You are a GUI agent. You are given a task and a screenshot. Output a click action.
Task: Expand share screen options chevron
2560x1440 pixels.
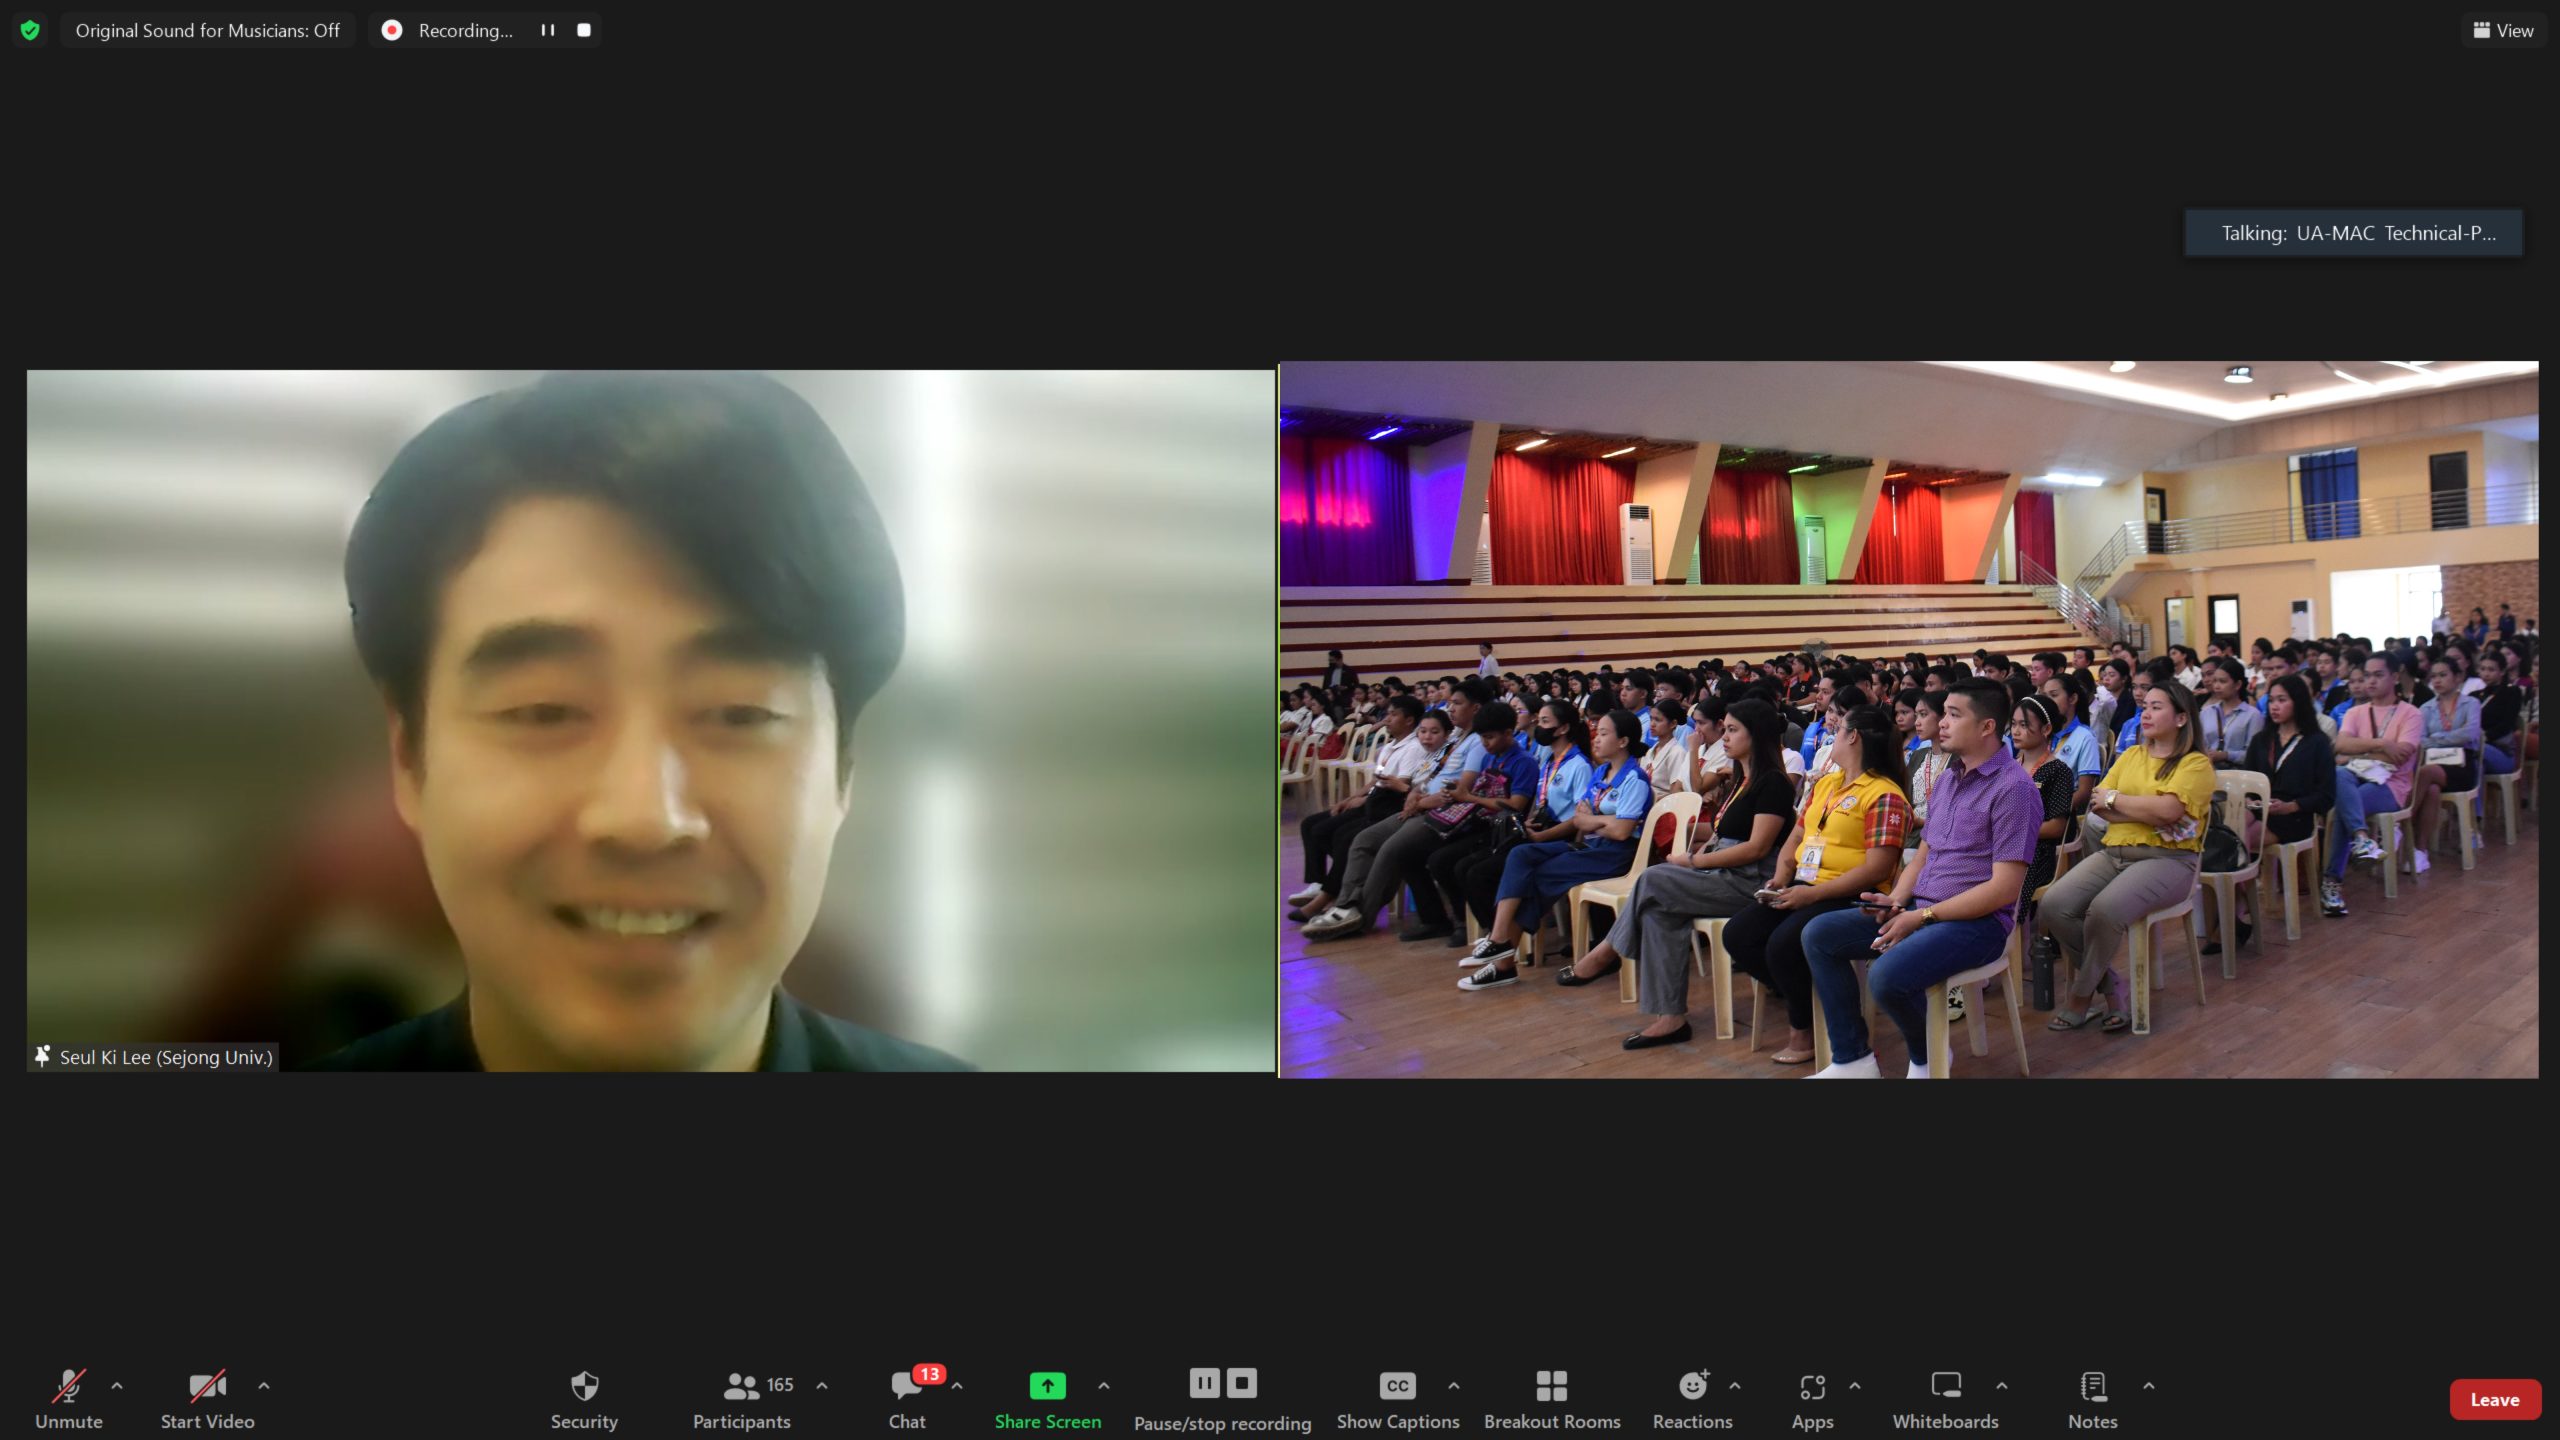pyautogui.click(x=1104, y=1385)
